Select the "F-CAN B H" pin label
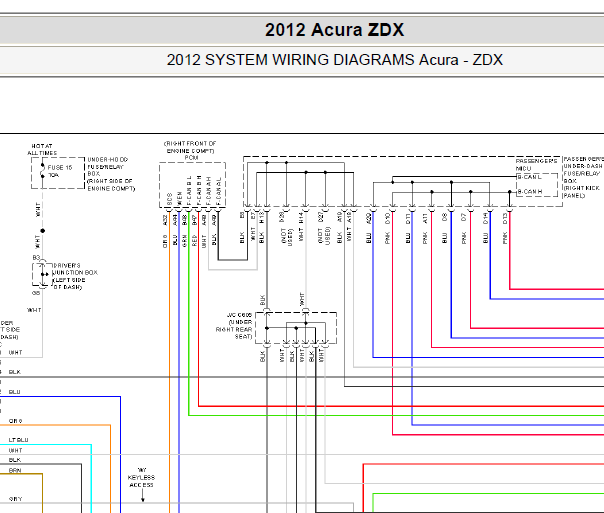Screen dimensions: 604x513 point(199,191)
